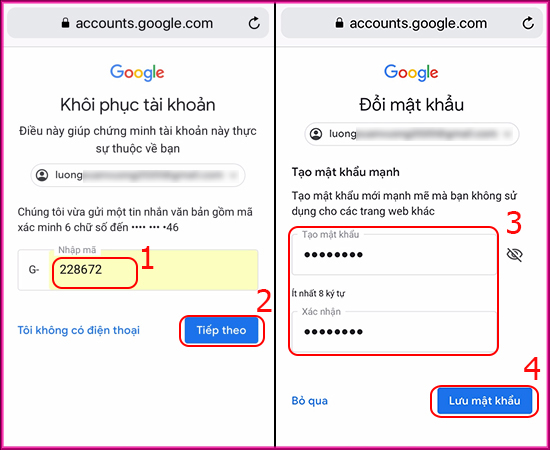Tap the left accounts.google.com address bar
This screenshot has height=450, width=550.
pos(138,23)
